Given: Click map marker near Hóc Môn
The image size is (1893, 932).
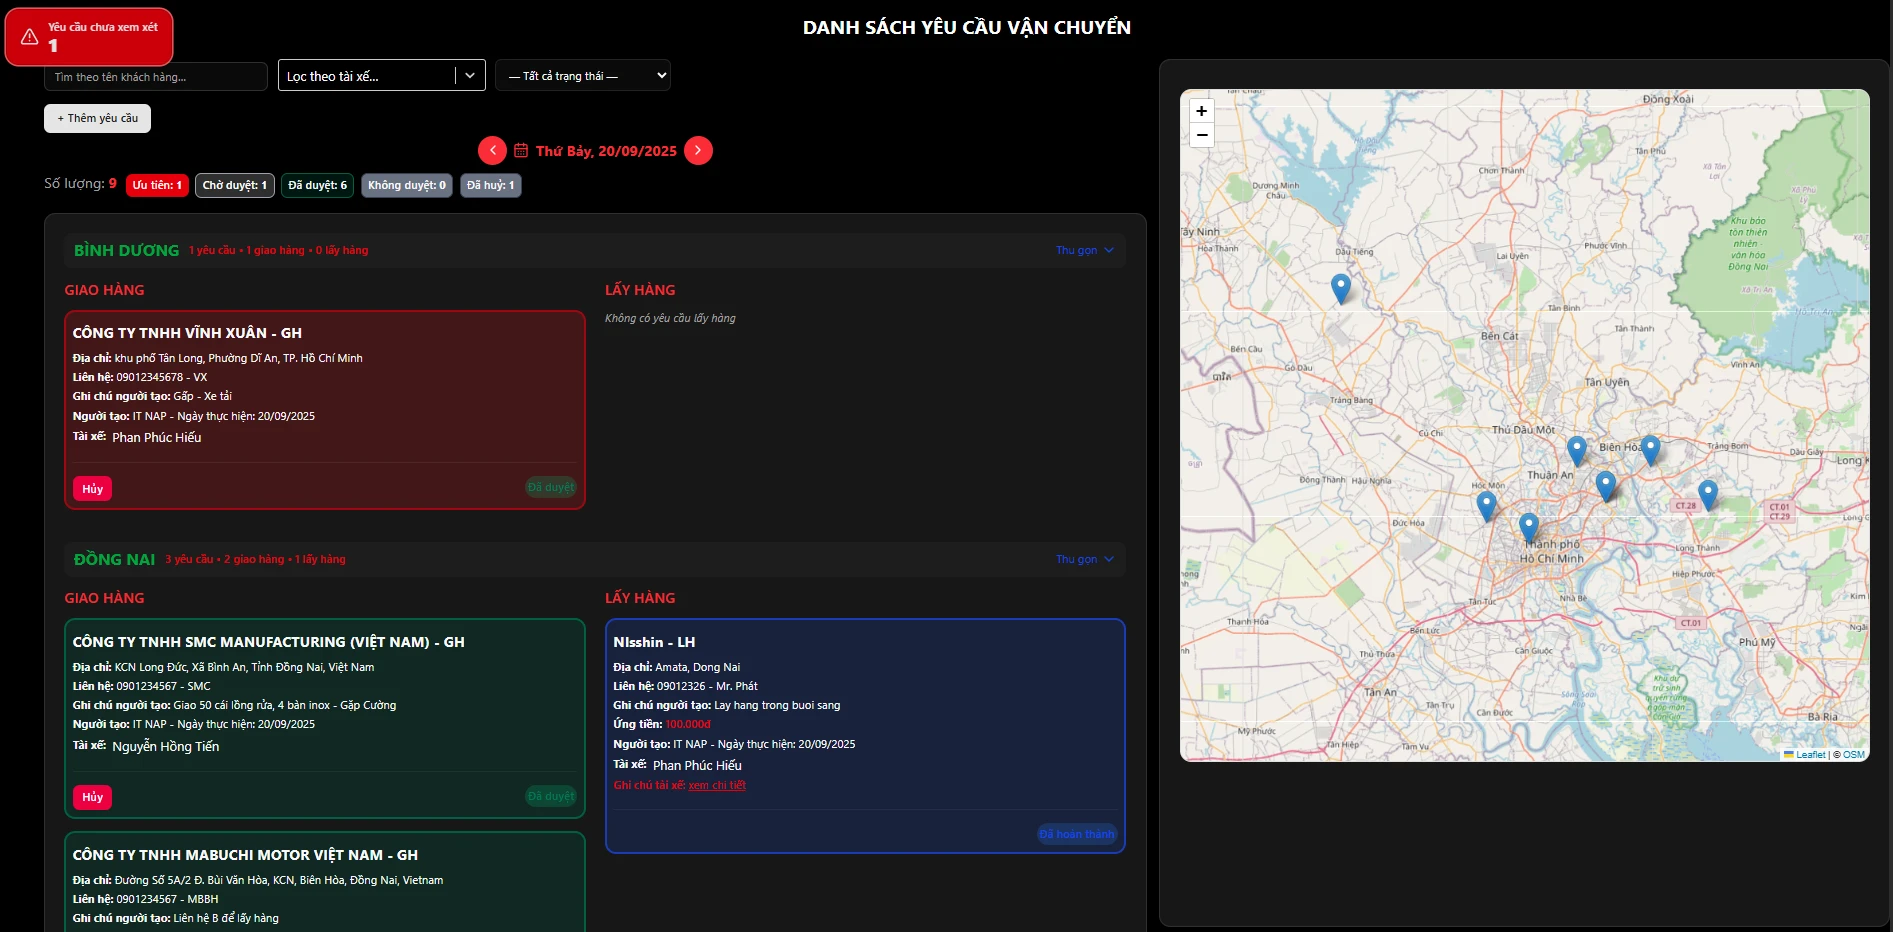Looking at the screenshot, I should pyautogui.click(x=1486, y=505).
